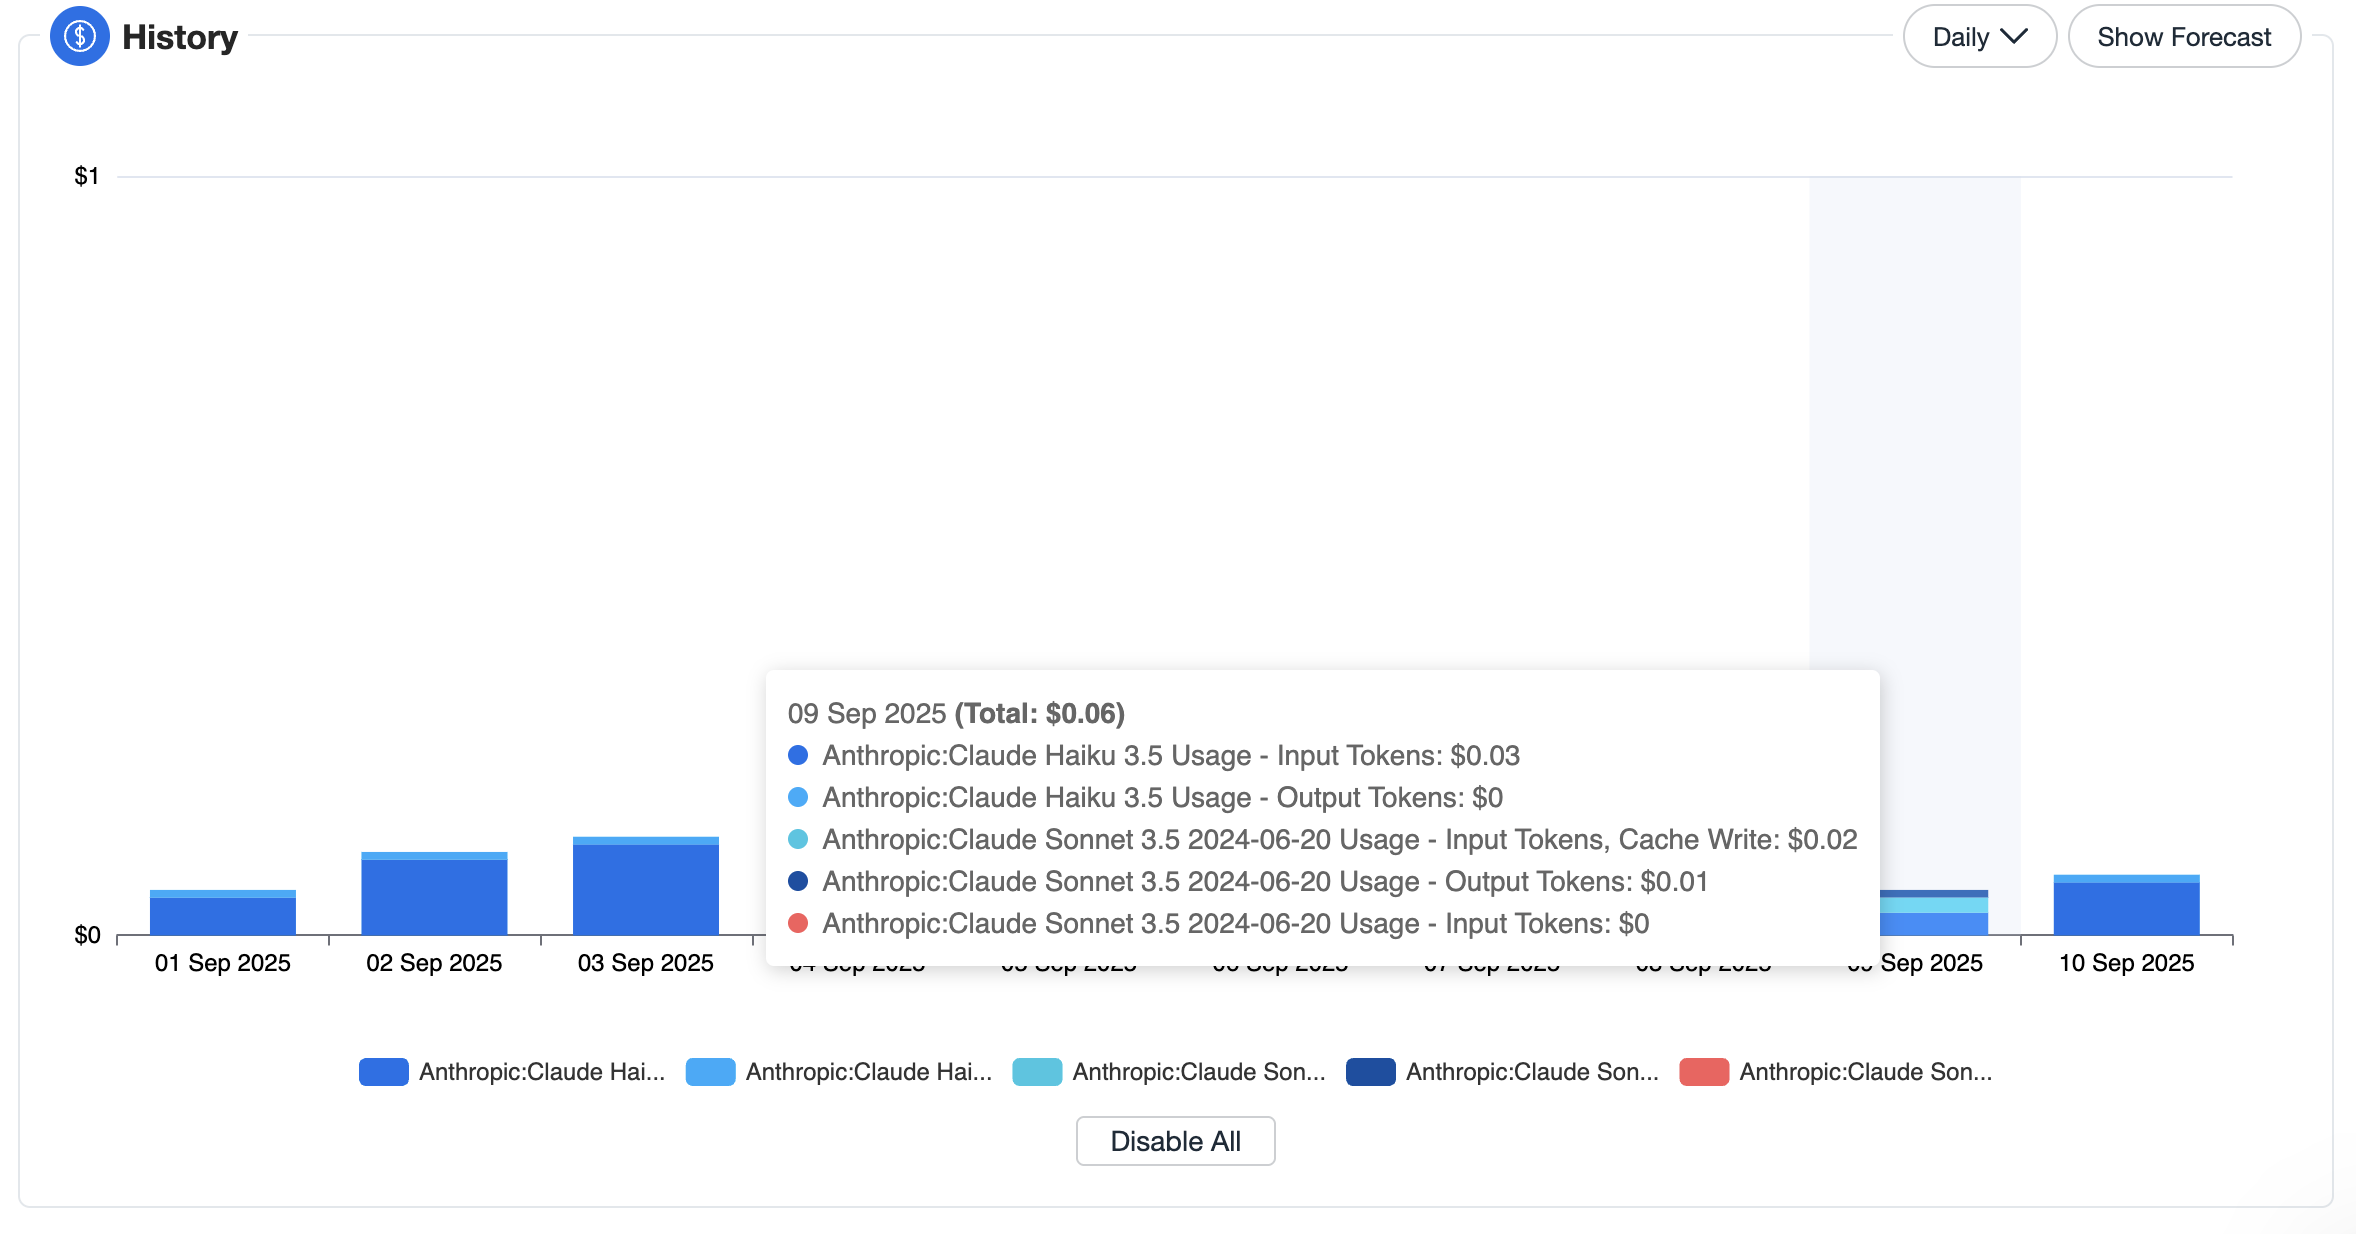Click the red dot in the tooltip
This screenshot has height=1234, width=2356.
(x=798, y=923)
